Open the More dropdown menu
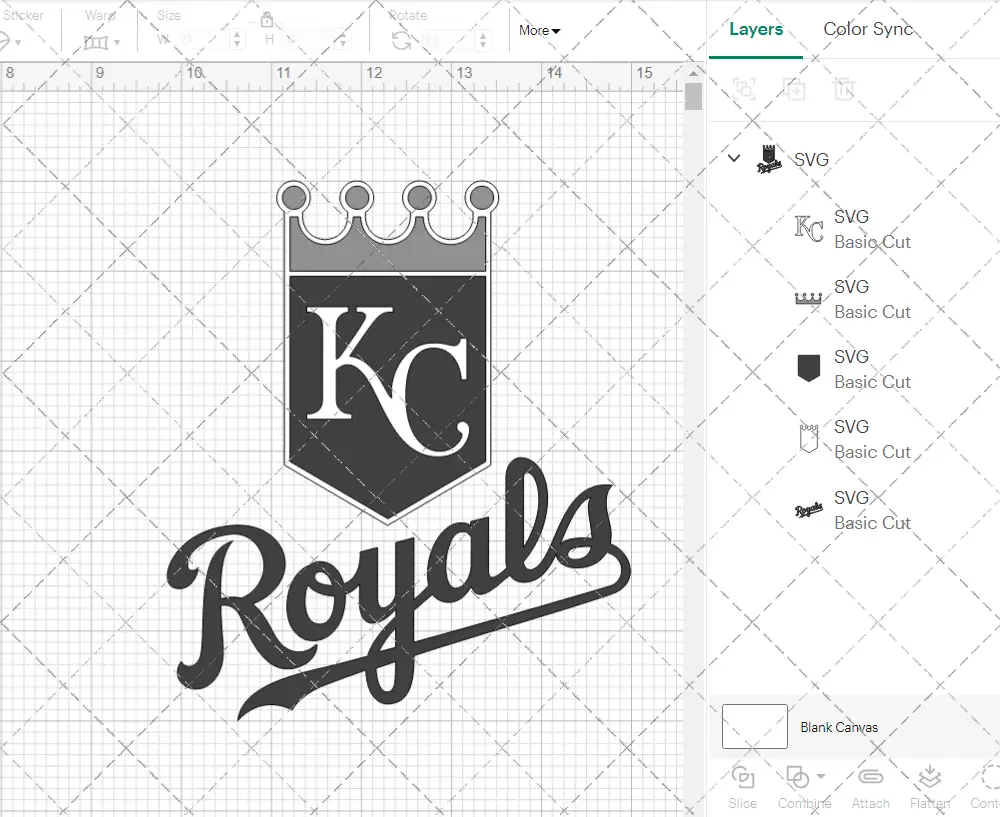This screenshot has width=1000, height=817. point(539,30)
